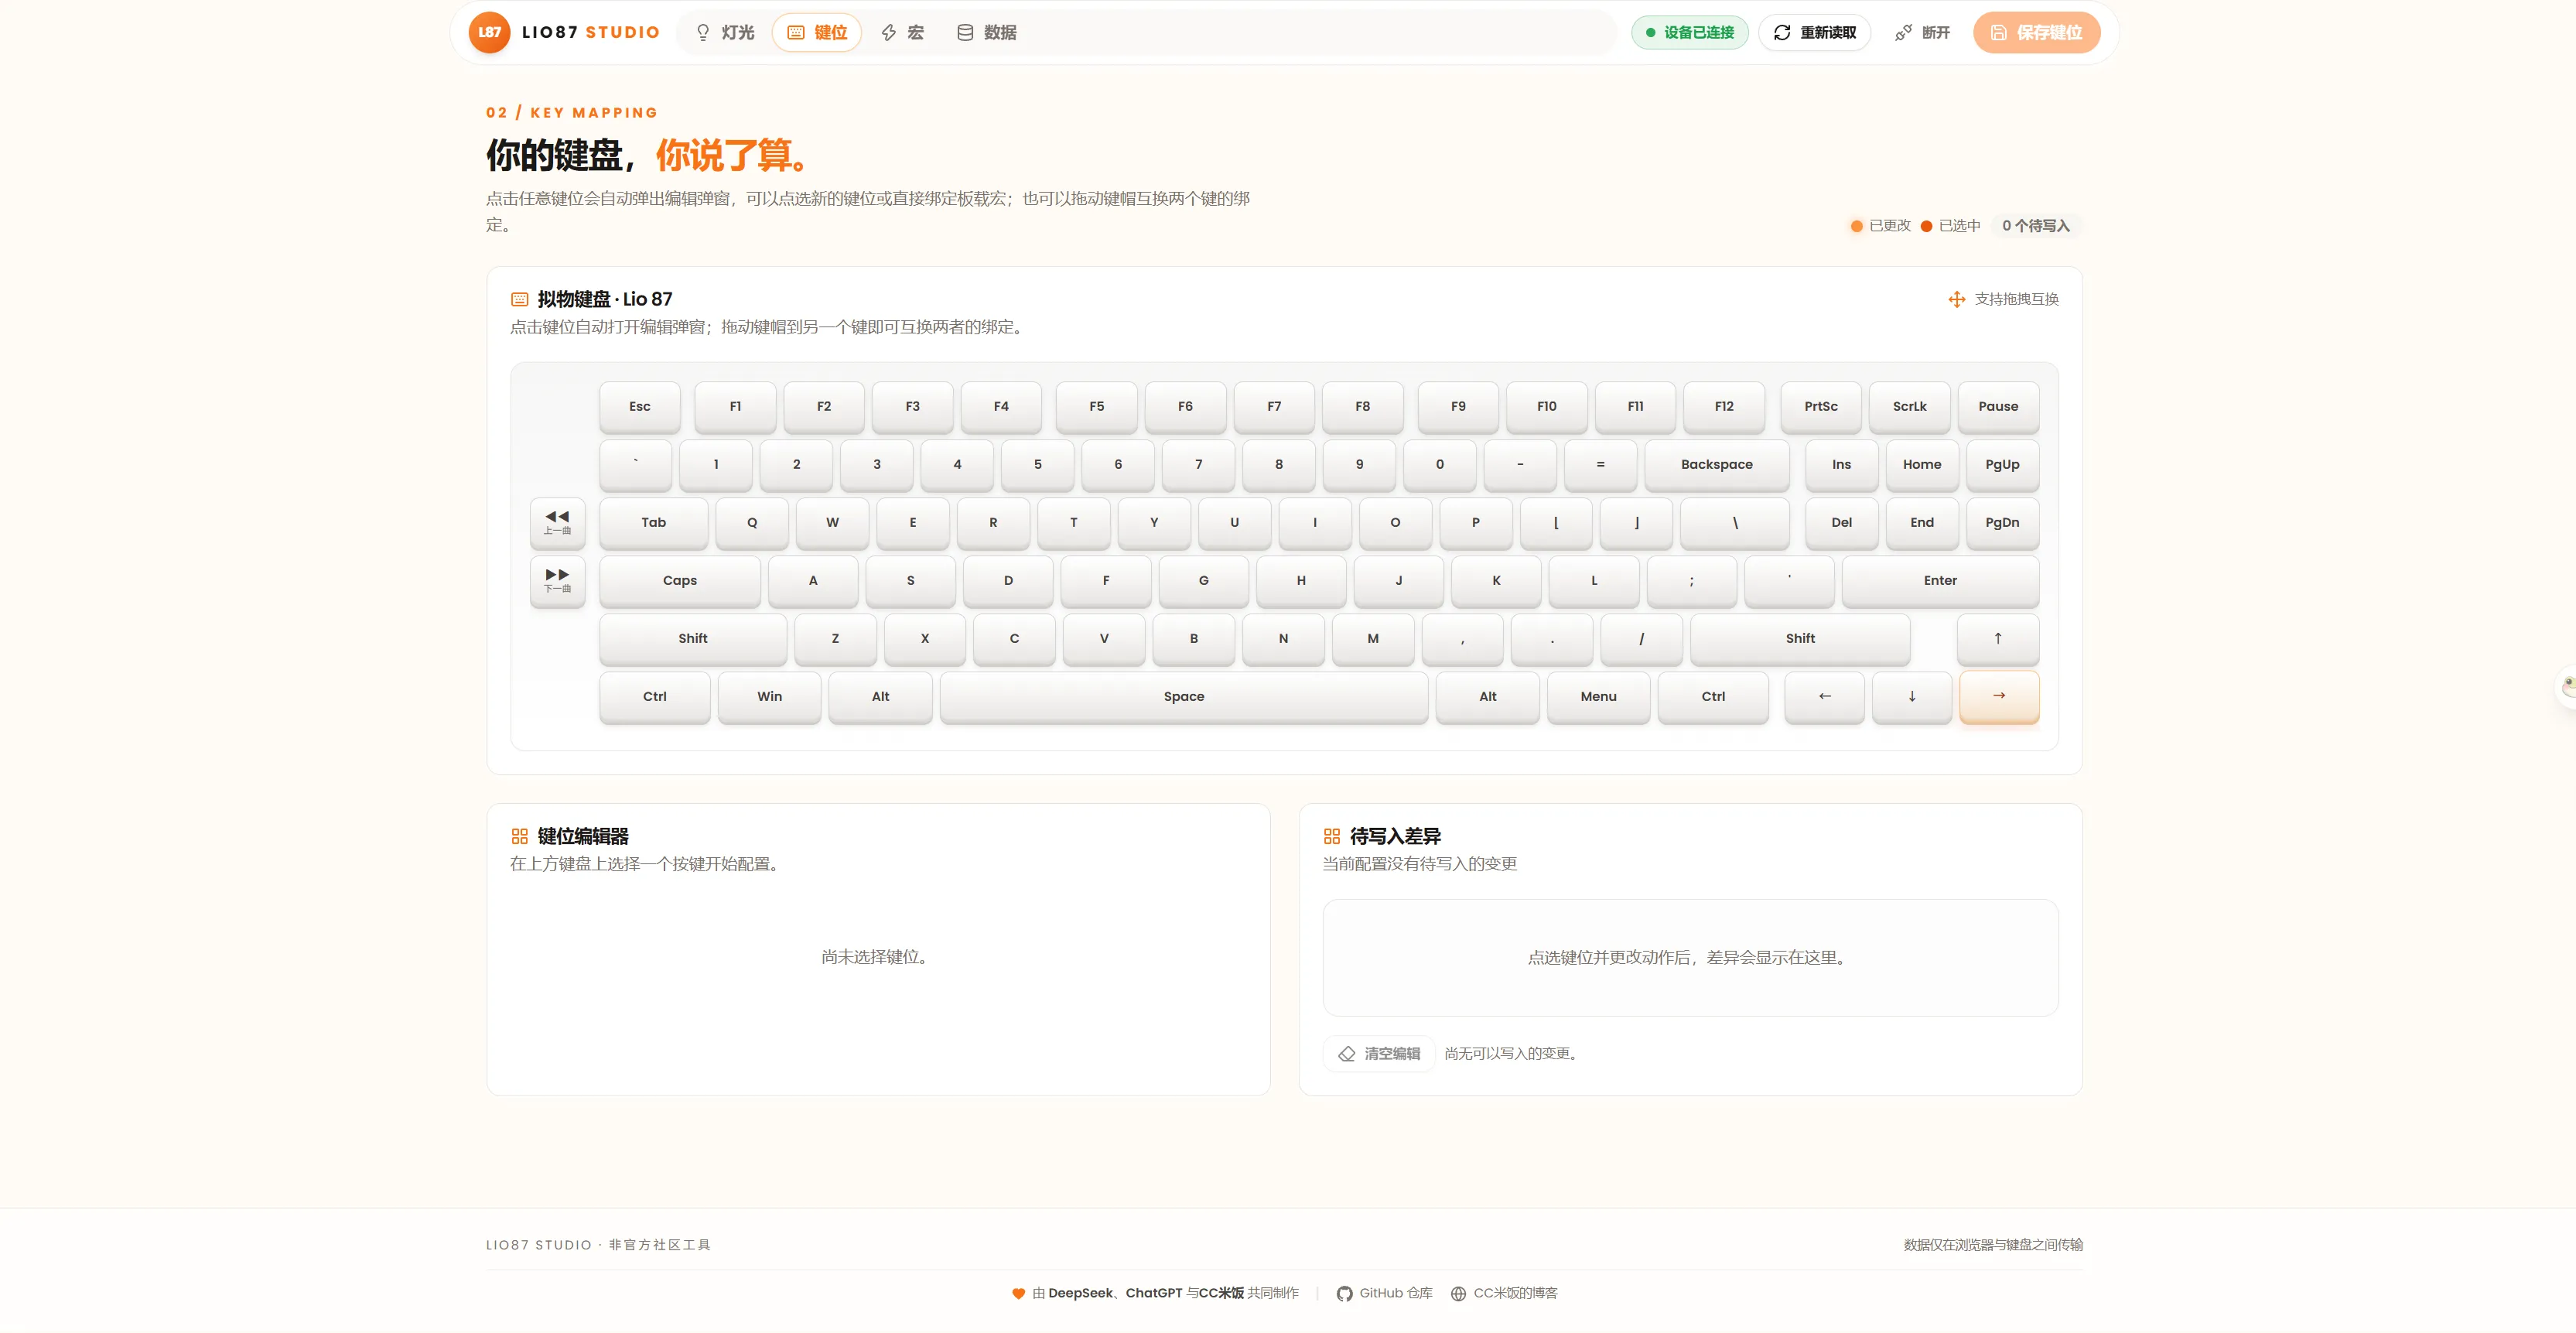Open the 数据 data tab
2576x1333 pixels.
[986, 32]
